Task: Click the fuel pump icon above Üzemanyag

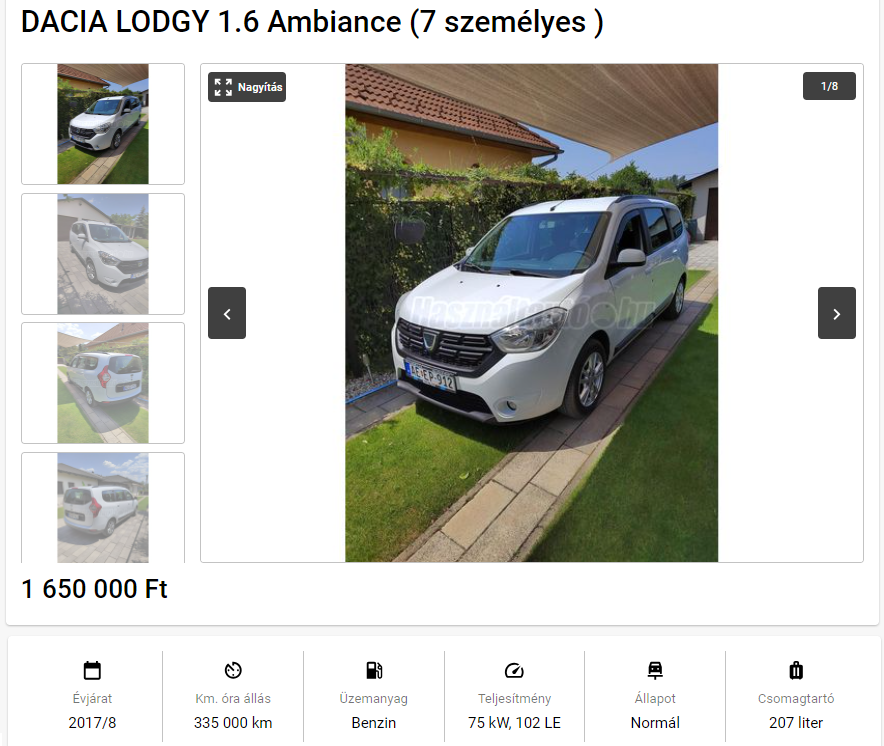Action: (x=374, y=670)
